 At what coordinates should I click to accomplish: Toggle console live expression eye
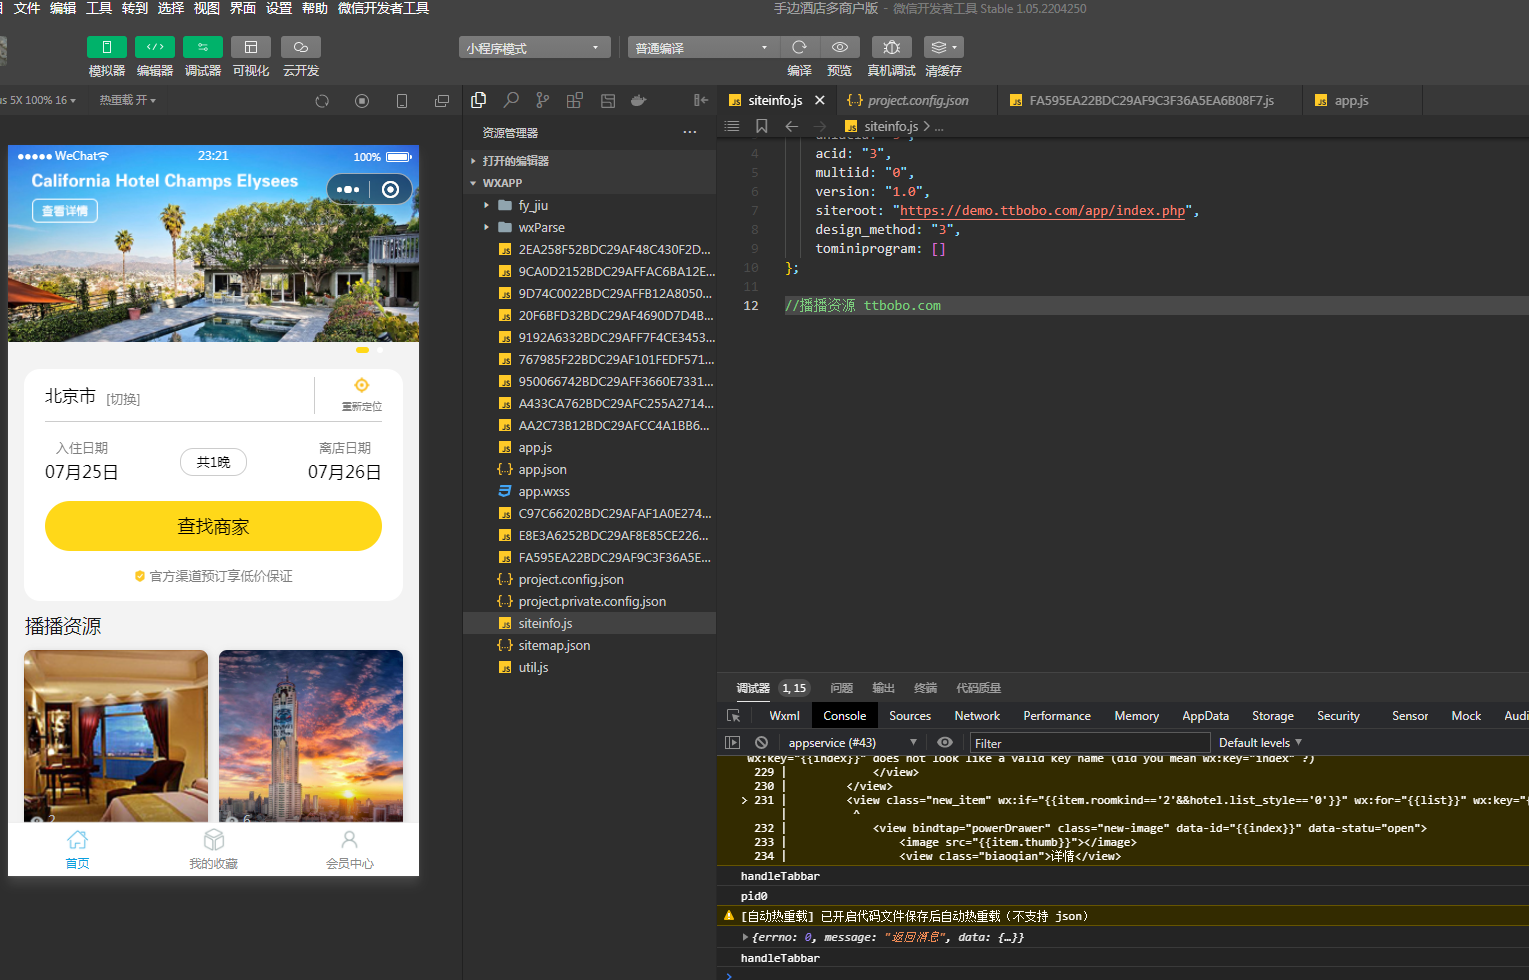point(944,742)
